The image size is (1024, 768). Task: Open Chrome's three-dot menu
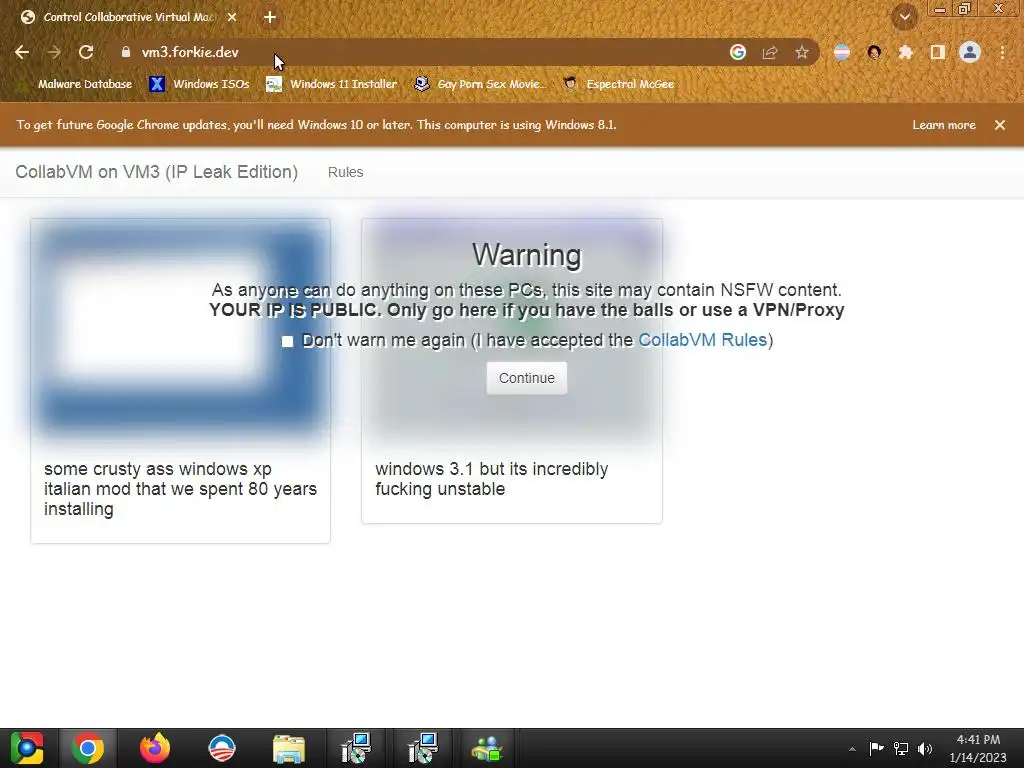point(1002,52)
